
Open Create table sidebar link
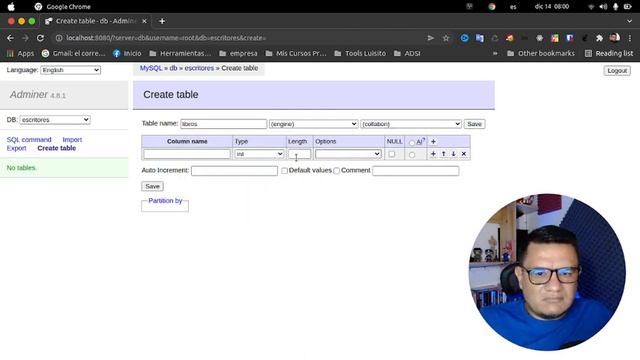tap(57, 148)
